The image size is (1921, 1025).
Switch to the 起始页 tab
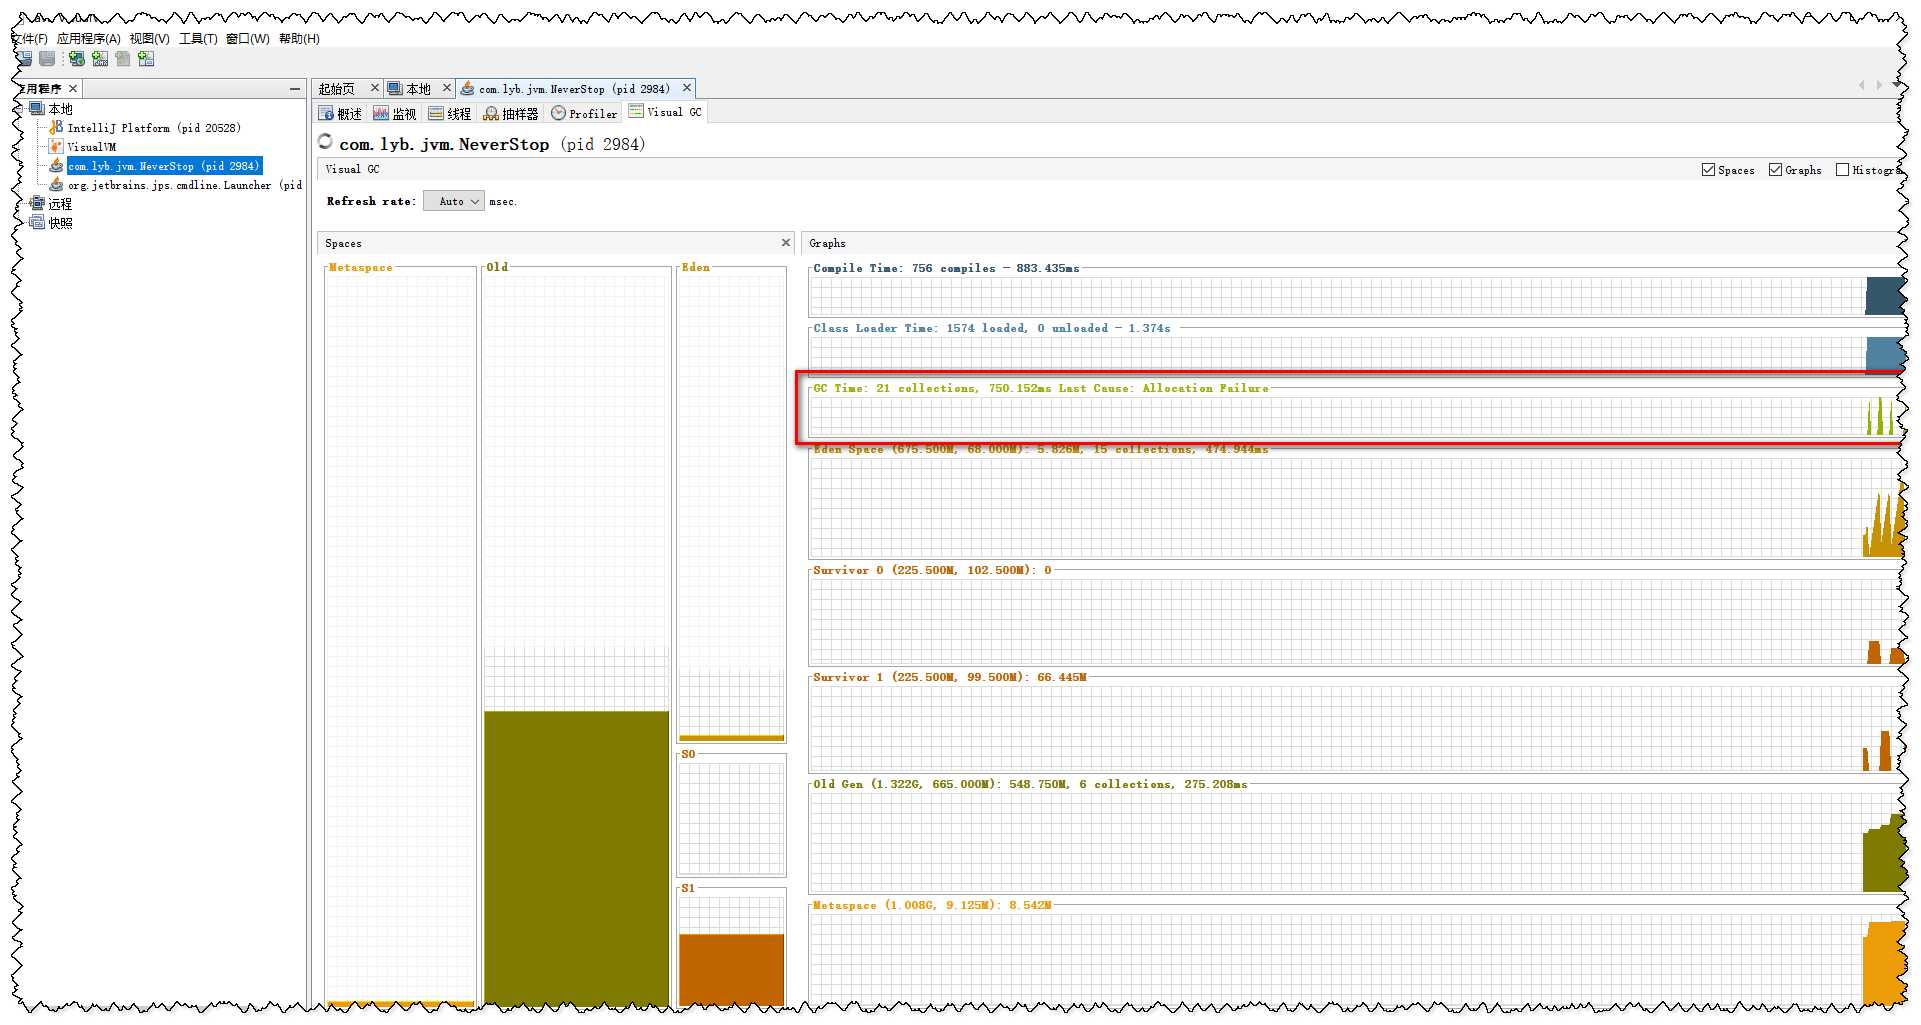click(337, 89)
